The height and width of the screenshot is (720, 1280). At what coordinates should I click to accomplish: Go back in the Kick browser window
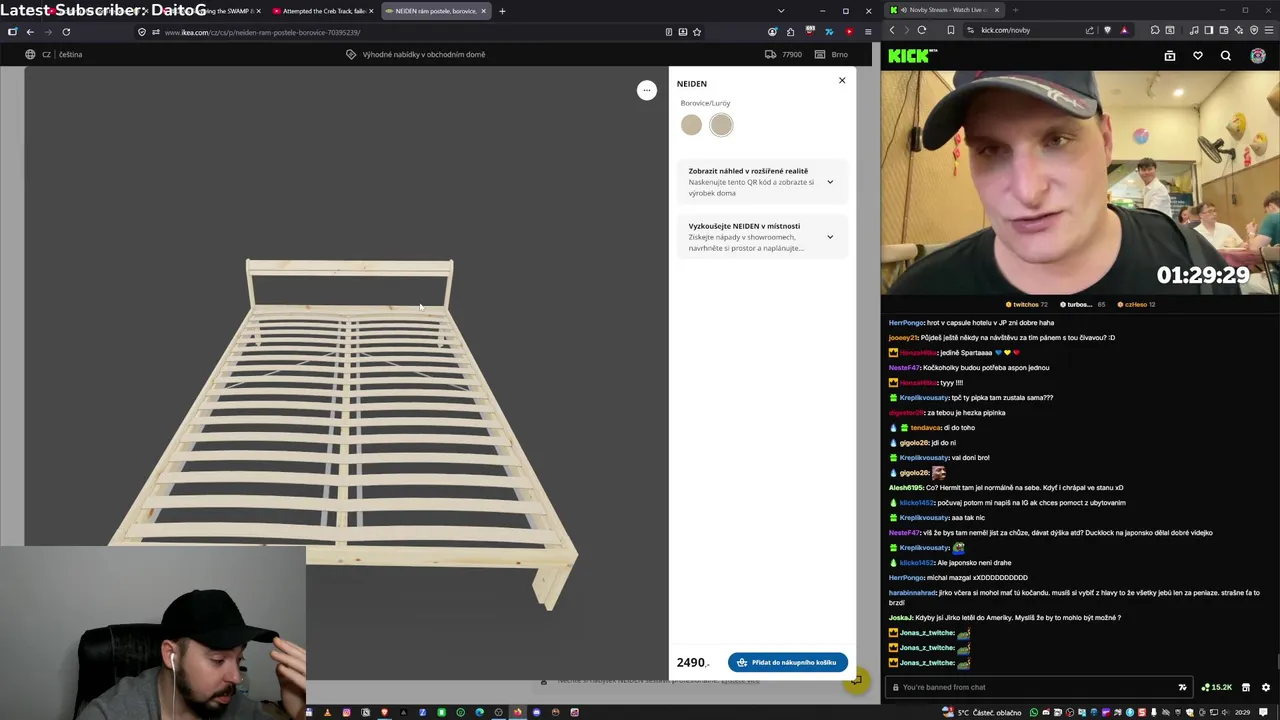[x=892, y=30]
